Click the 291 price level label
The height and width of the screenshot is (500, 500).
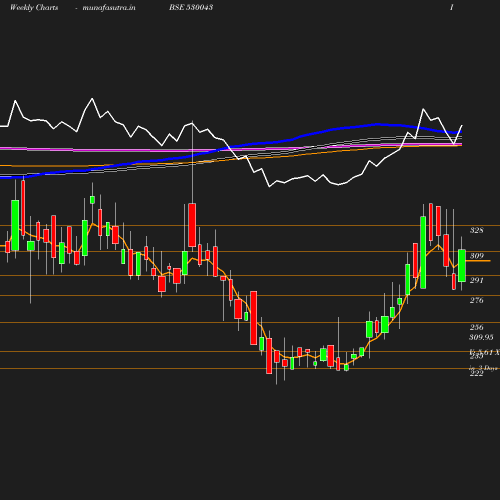477,280
